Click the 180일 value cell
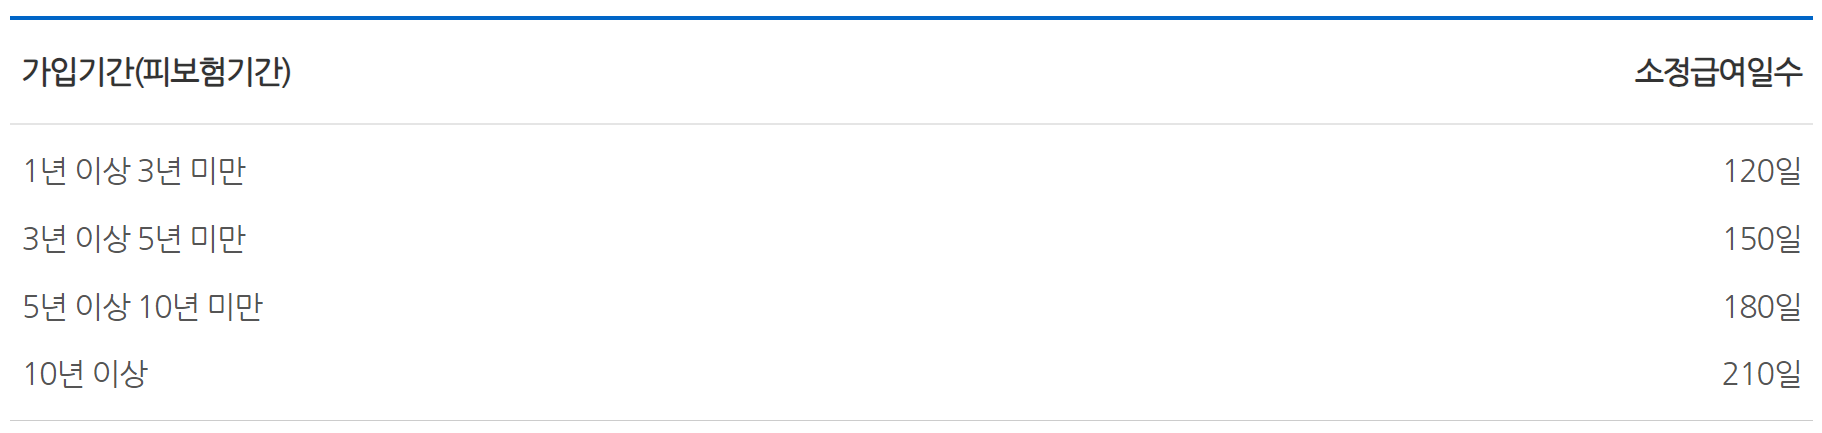This screenshot has width=1822, height=433. (1761, 306)
